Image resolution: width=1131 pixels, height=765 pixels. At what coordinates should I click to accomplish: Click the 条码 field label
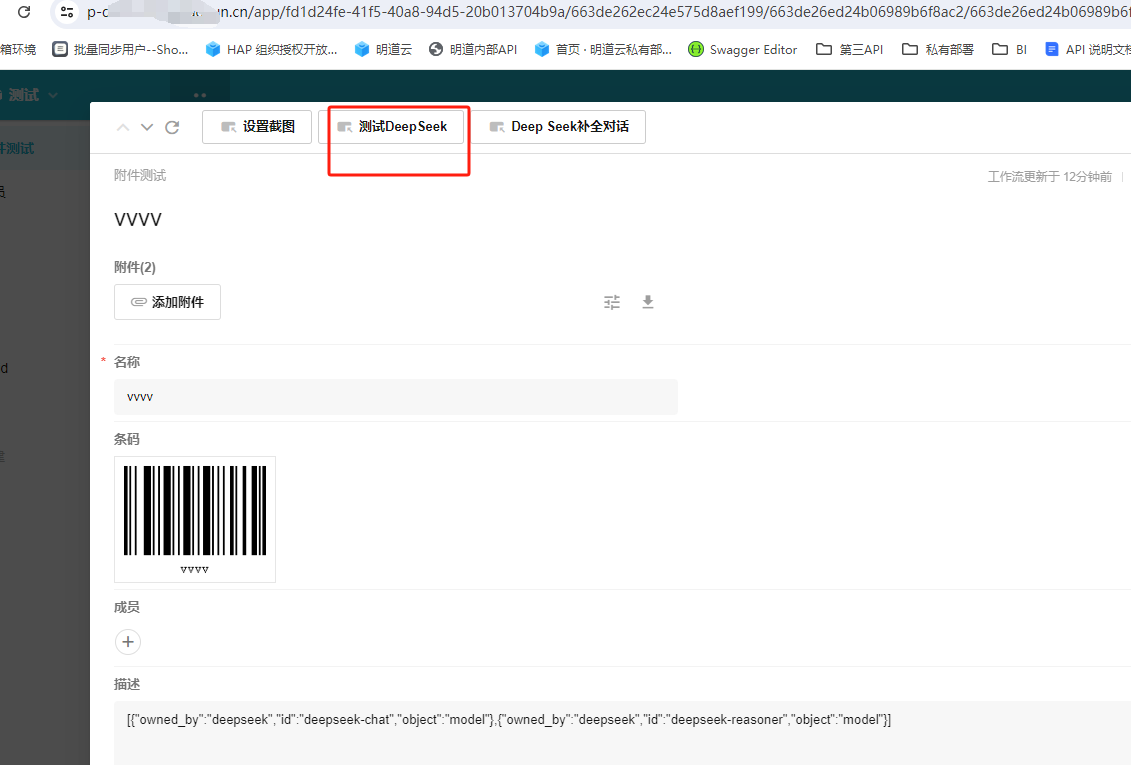click(127, 439)
